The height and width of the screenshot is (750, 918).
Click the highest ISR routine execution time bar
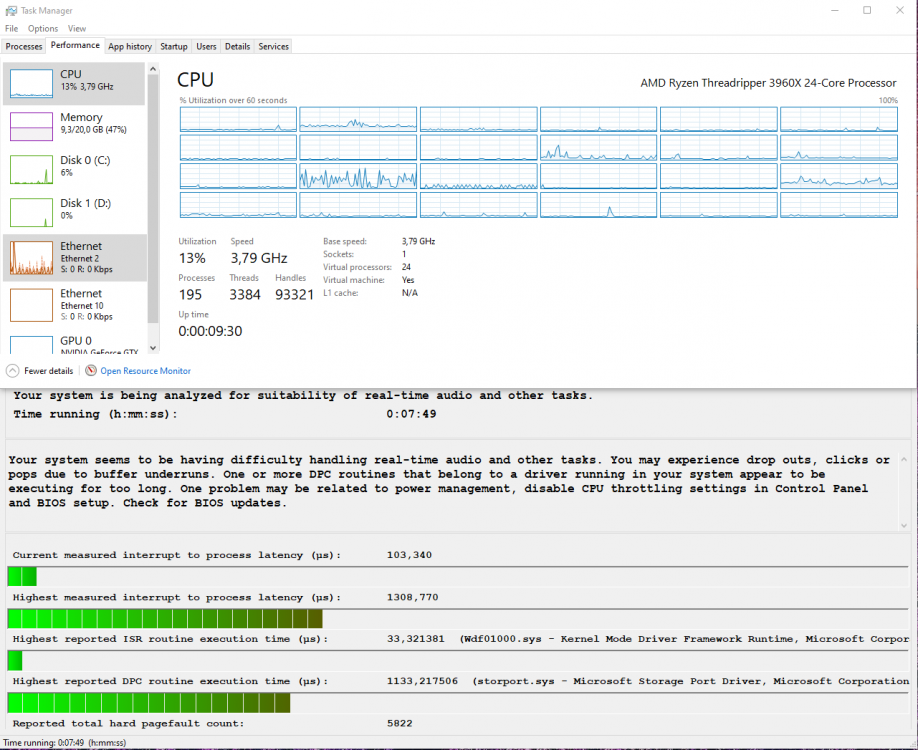(x=15, y=660)
